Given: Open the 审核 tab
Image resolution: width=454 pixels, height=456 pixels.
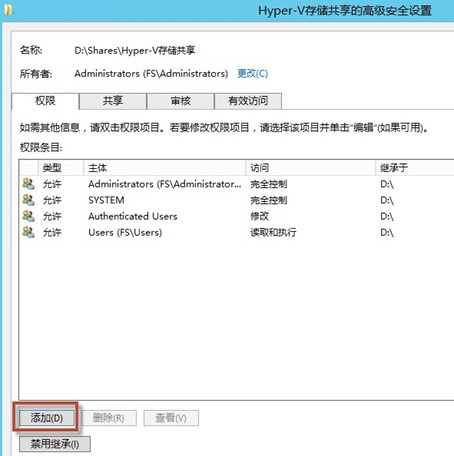Looking at the screenshot, I should click(x=180, y=101).
